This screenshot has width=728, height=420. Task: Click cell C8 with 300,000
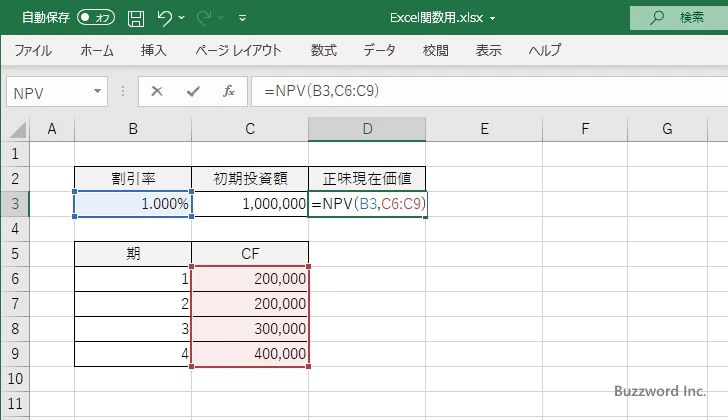[x=250, y=329]
